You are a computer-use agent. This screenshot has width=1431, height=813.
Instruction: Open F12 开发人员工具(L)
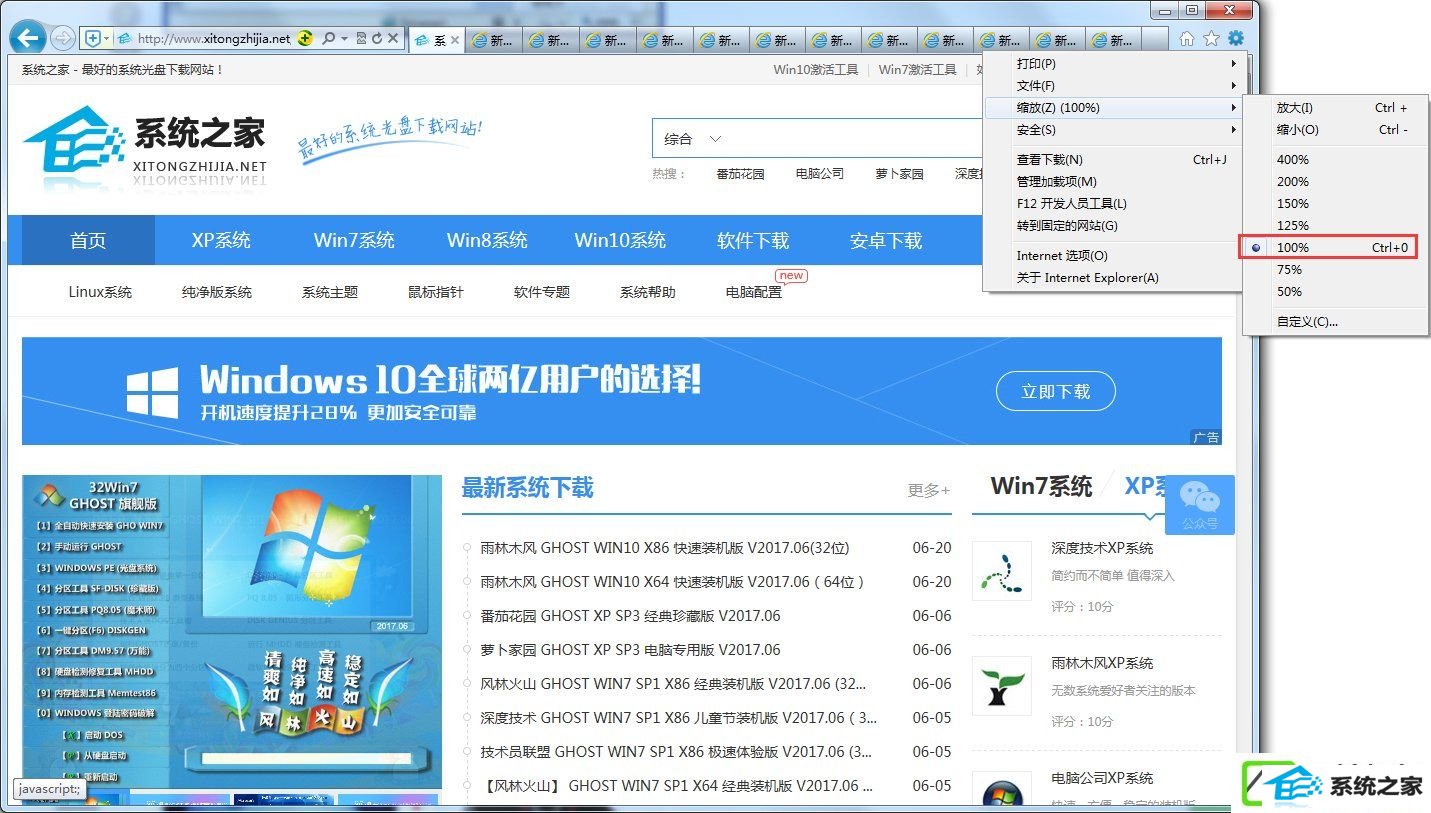[x=1113, y=204]
